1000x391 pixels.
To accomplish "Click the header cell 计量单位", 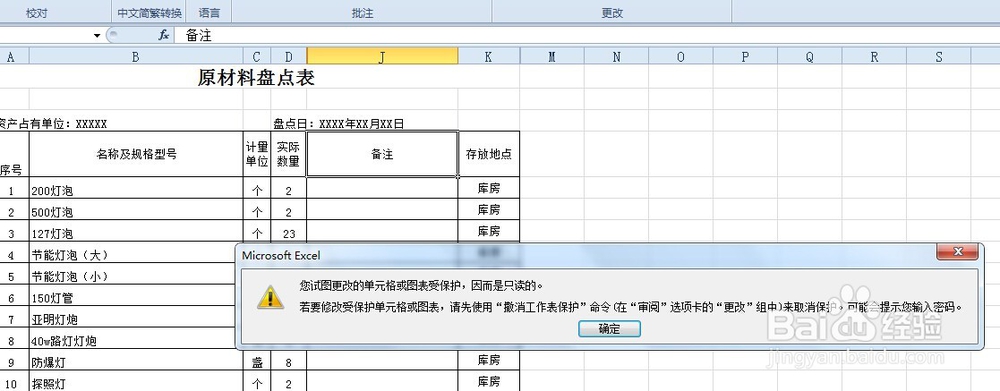I will [257, 154].
